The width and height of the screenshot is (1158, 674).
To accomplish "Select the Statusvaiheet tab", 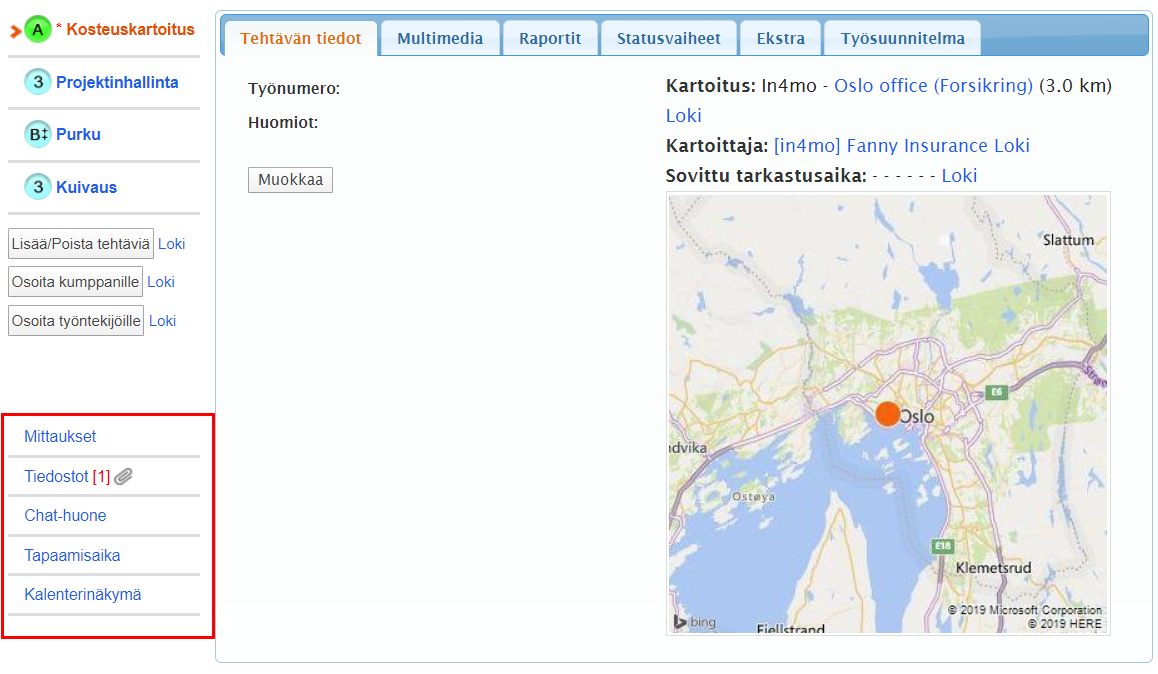I will coord(668,39).
